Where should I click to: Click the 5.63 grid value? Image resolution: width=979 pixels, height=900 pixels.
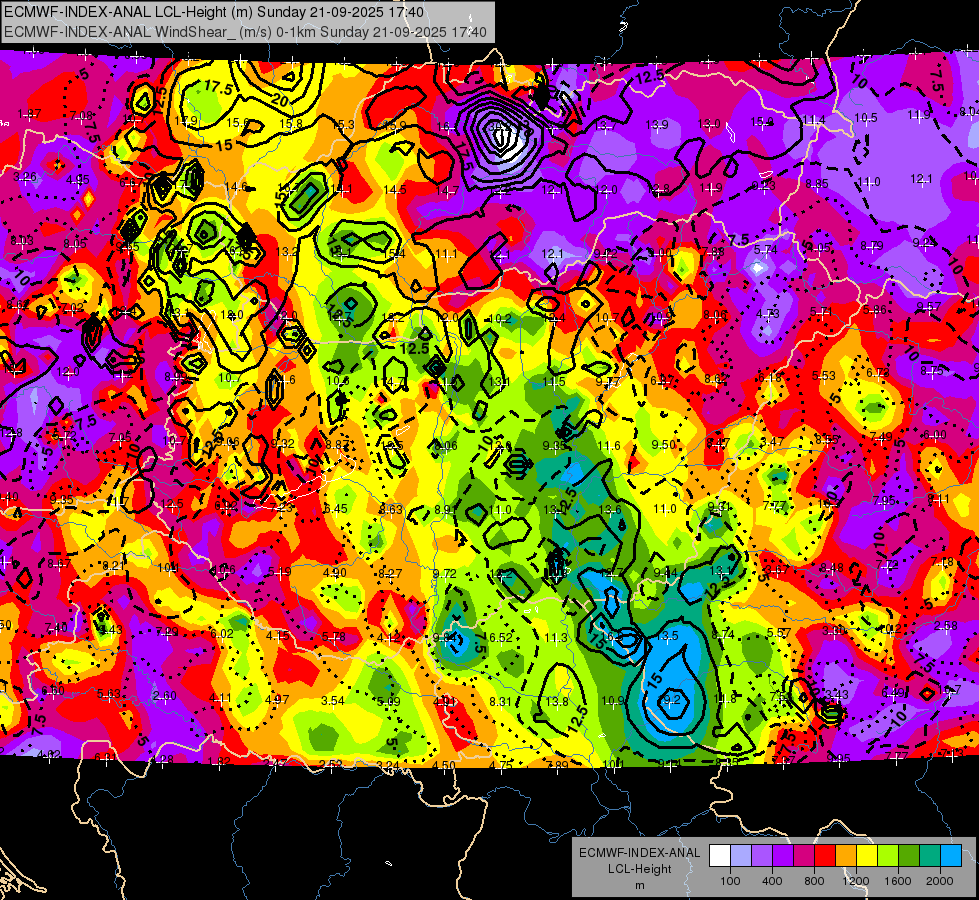(109, 694)
